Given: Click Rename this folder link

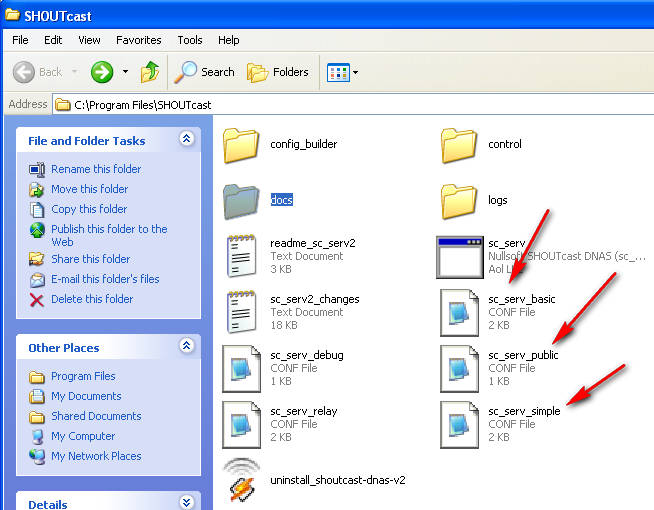Looking at the screenshot, I should 96,169.
